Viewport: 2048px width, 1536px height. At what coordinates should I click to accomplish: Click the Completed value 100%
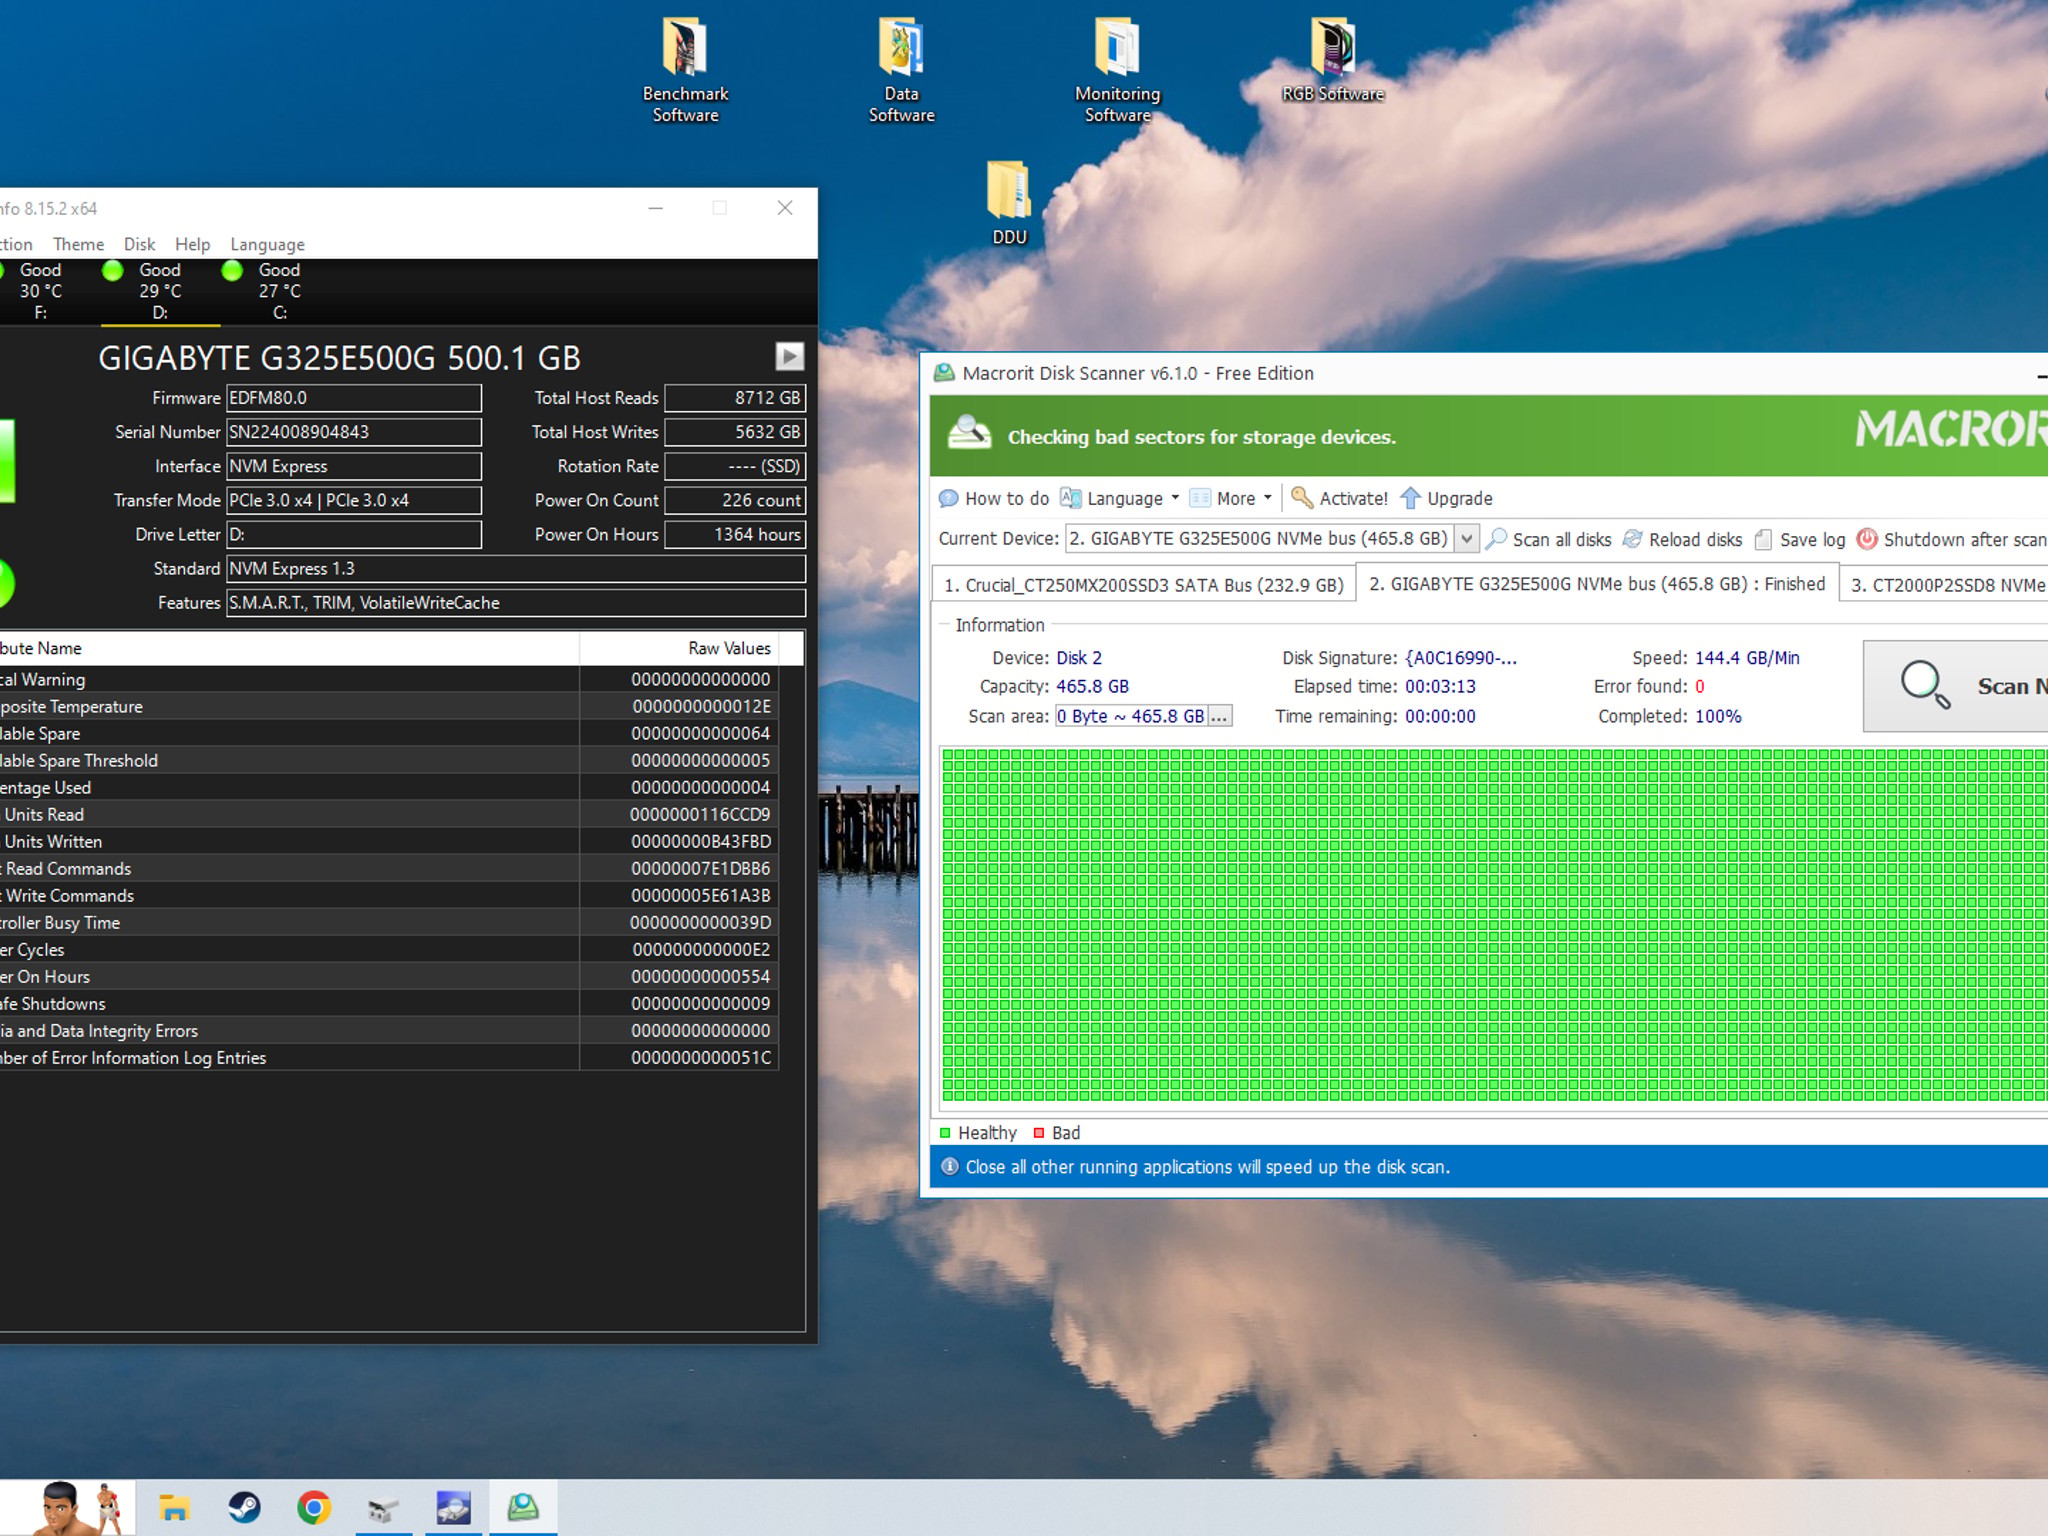[1718, 716]
